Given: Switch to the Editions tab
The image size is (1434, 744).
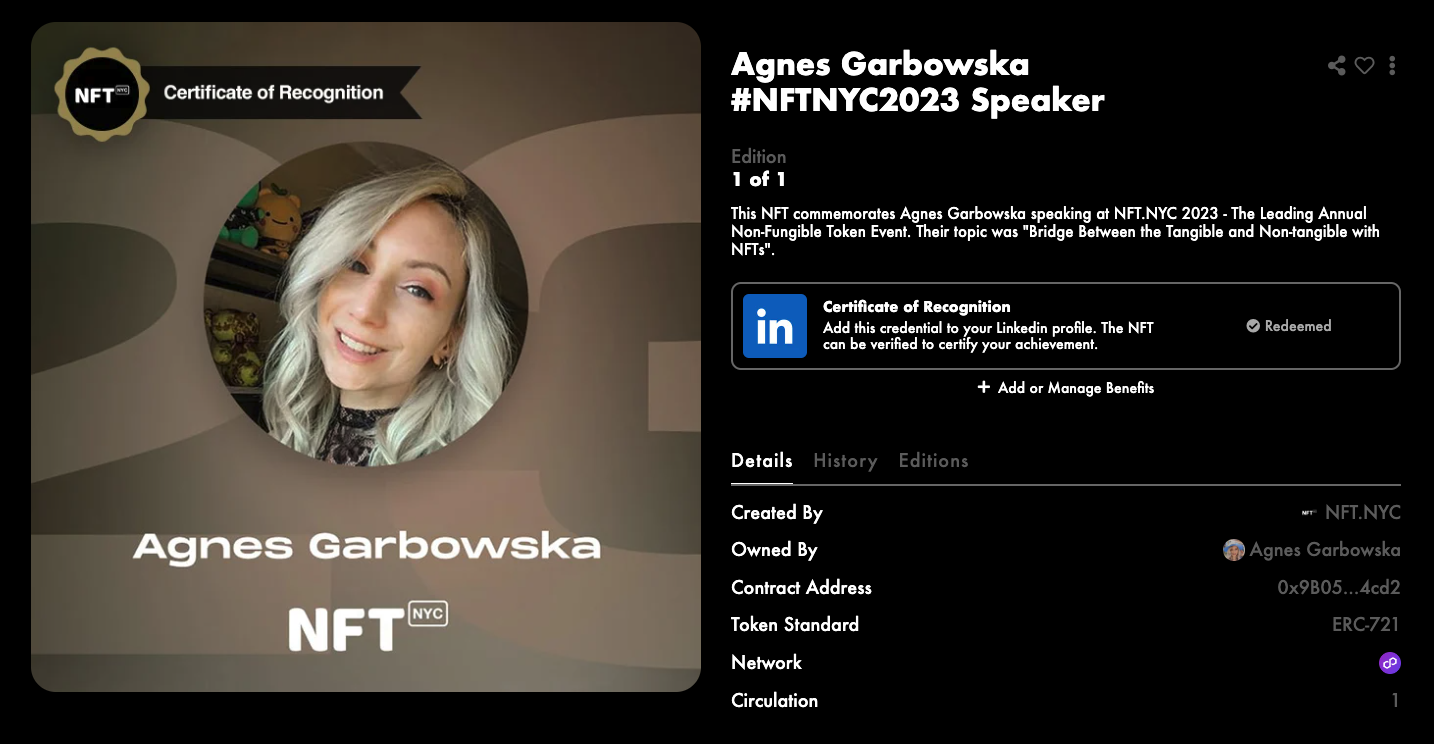Looking at the screenshot, I should coord(933,461).
